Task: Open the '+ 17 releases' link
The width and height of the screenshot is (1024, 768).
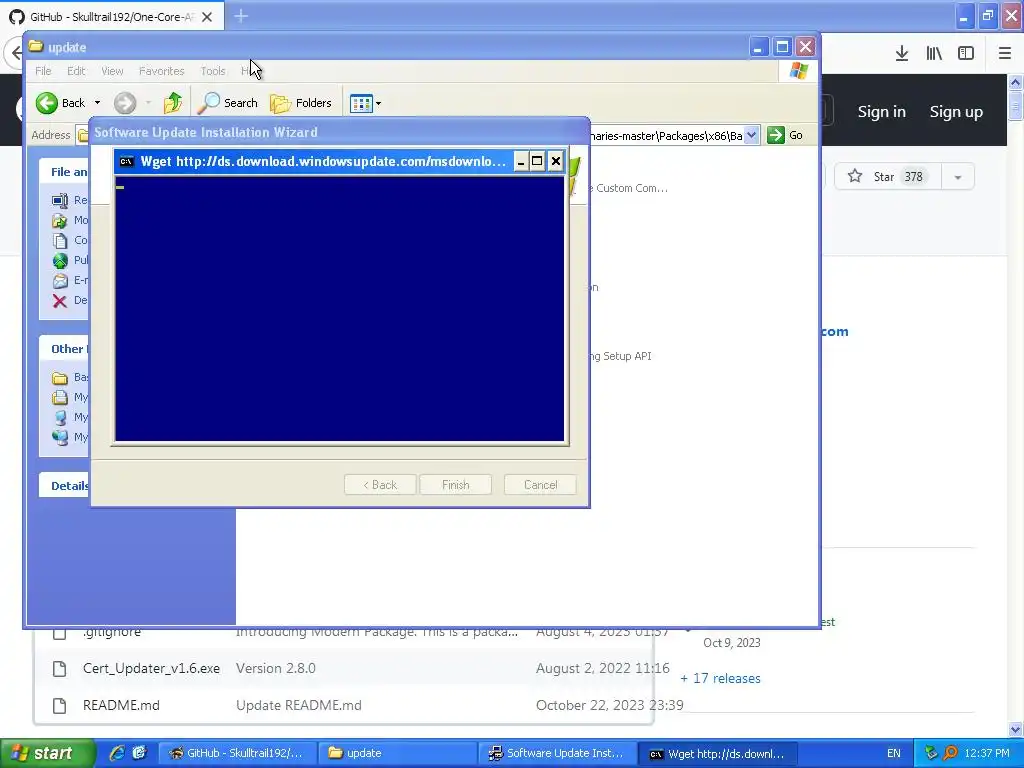Action: 720,679
